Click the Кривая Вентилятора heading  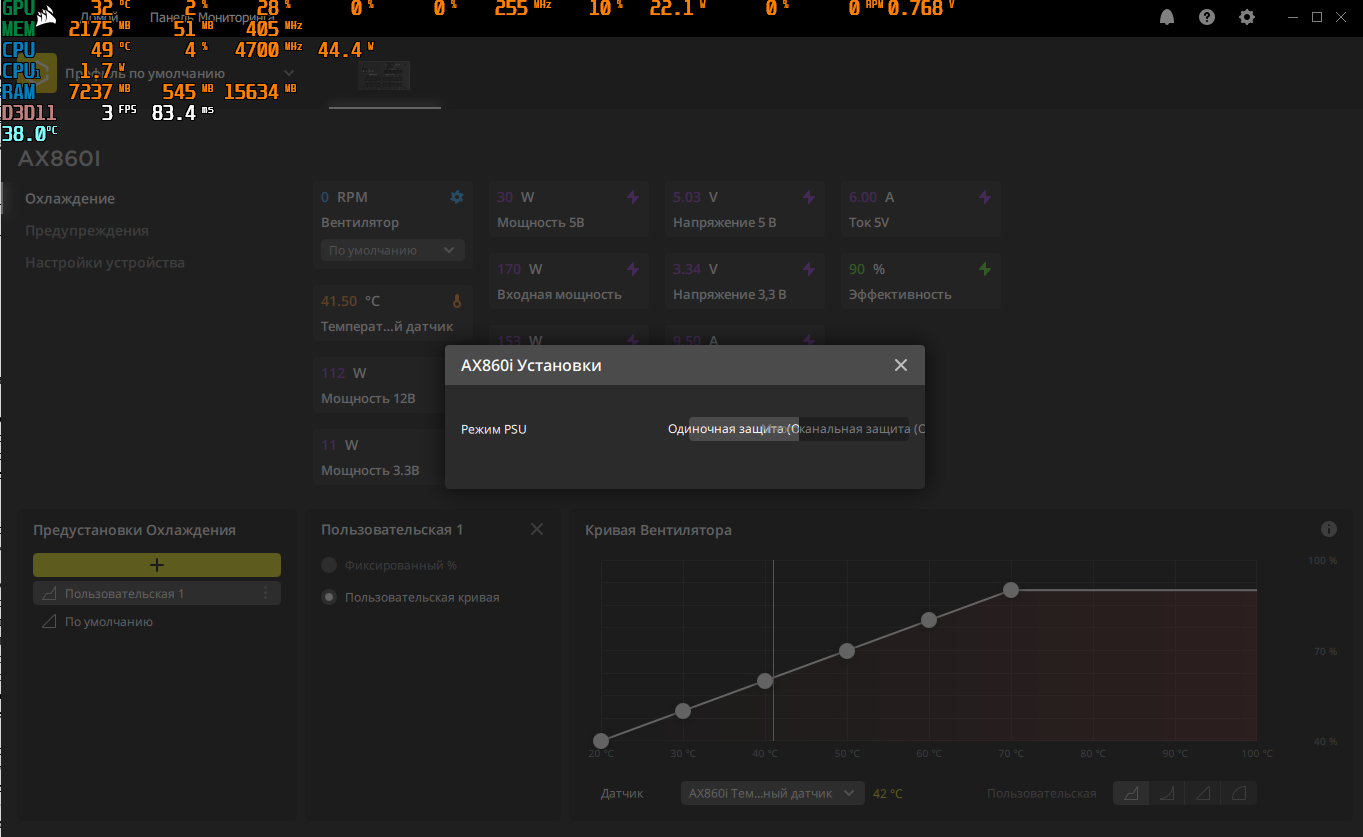click(658, 530)
